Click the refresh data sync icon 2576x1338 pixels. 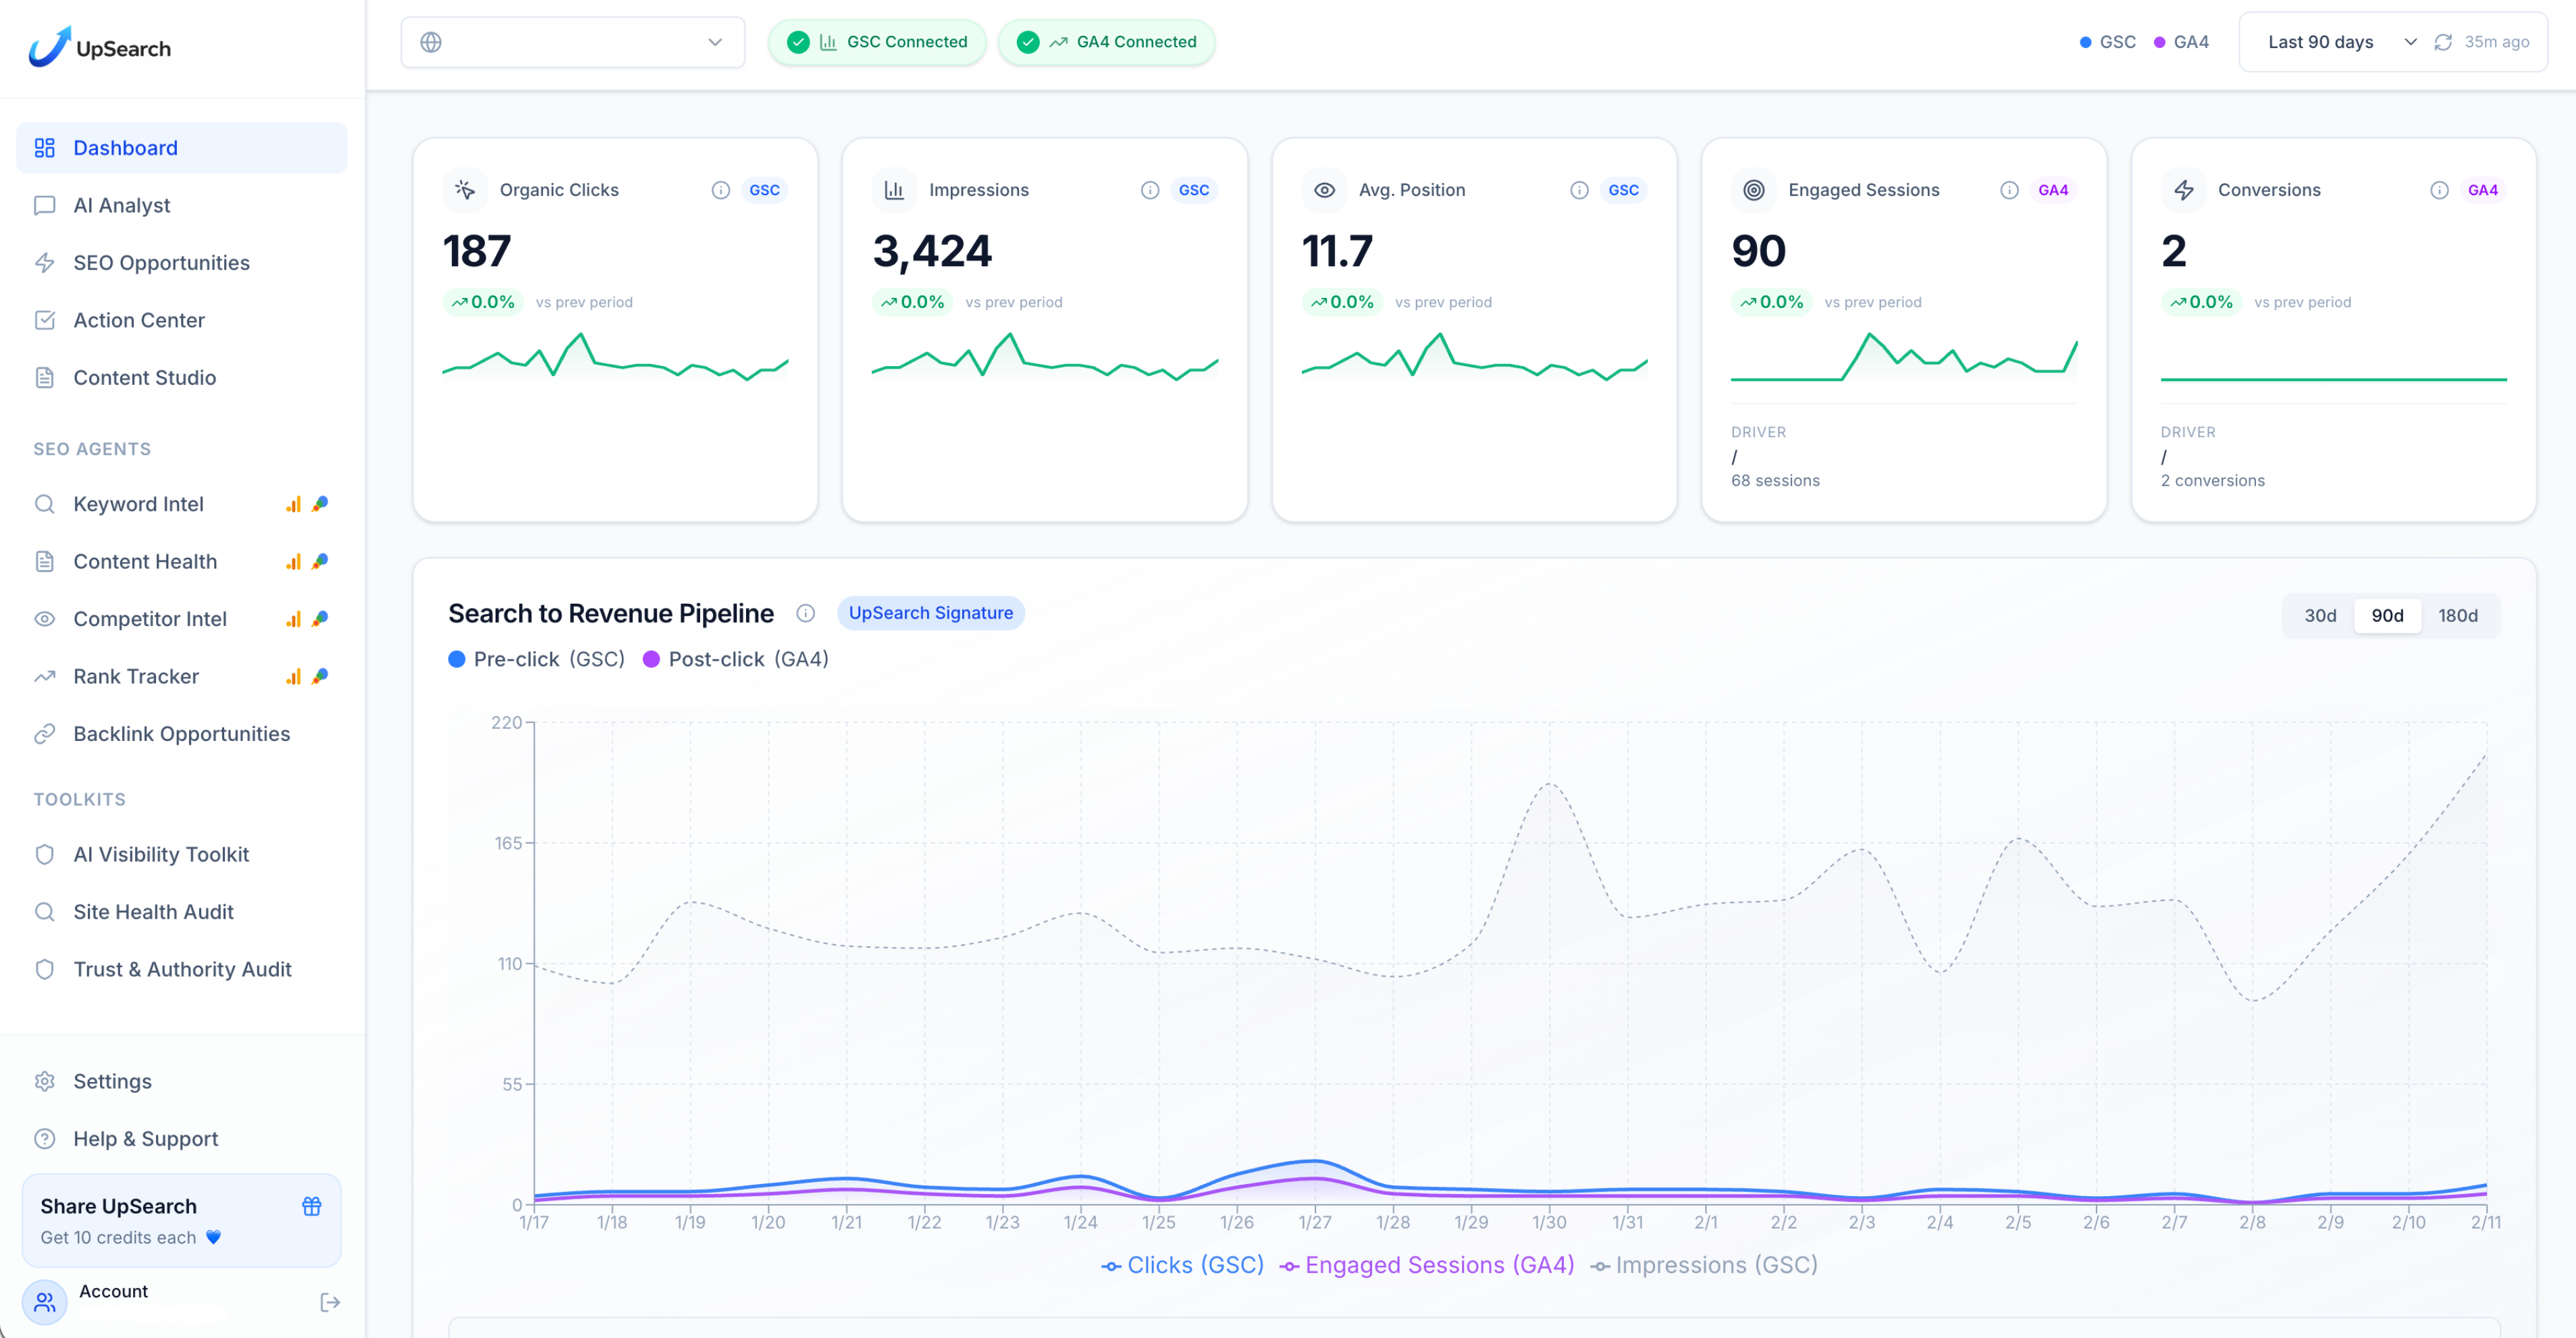(2443, 42)
